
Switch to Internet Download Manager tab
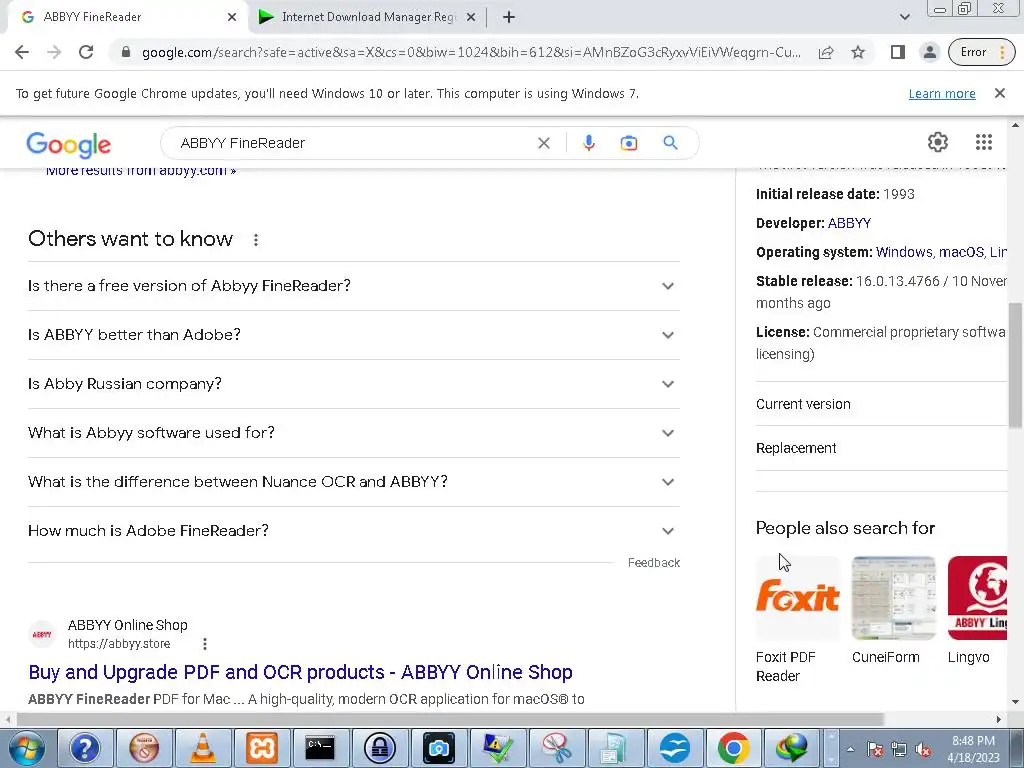366,17
